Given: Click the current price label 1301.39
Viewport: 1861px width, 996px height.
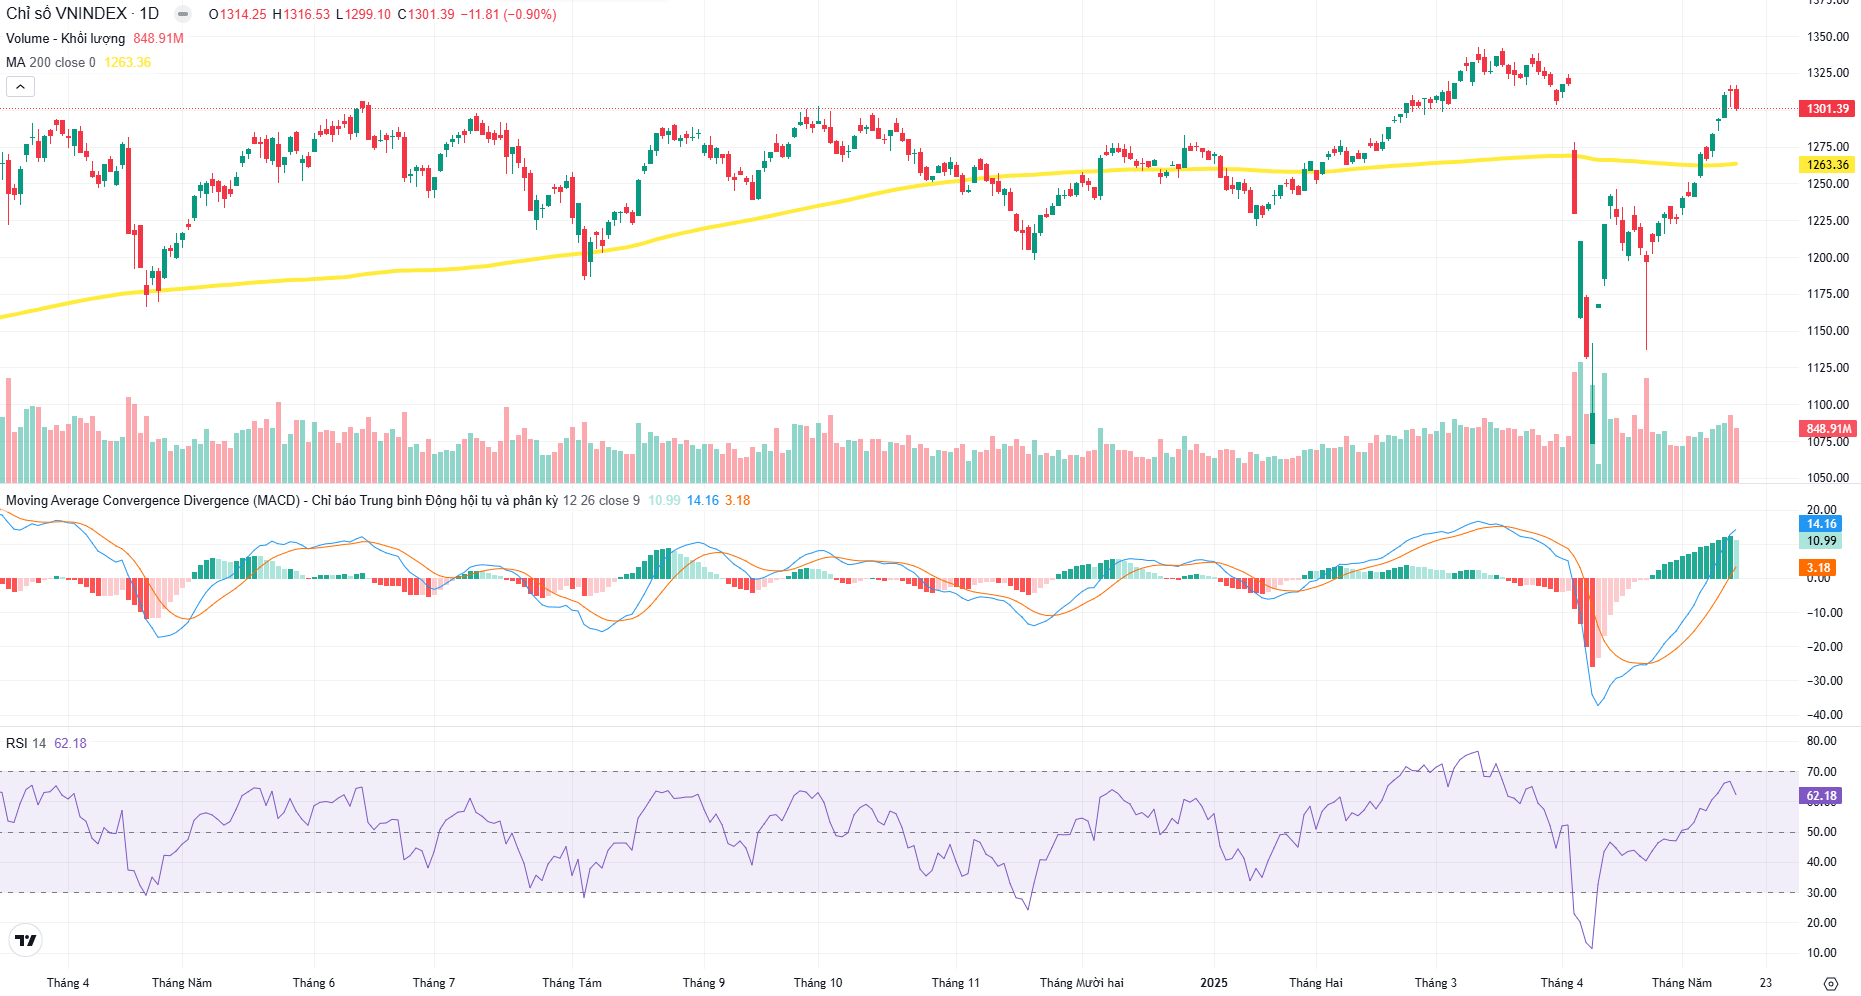Looking at the screenshot, I should 1827,108.
